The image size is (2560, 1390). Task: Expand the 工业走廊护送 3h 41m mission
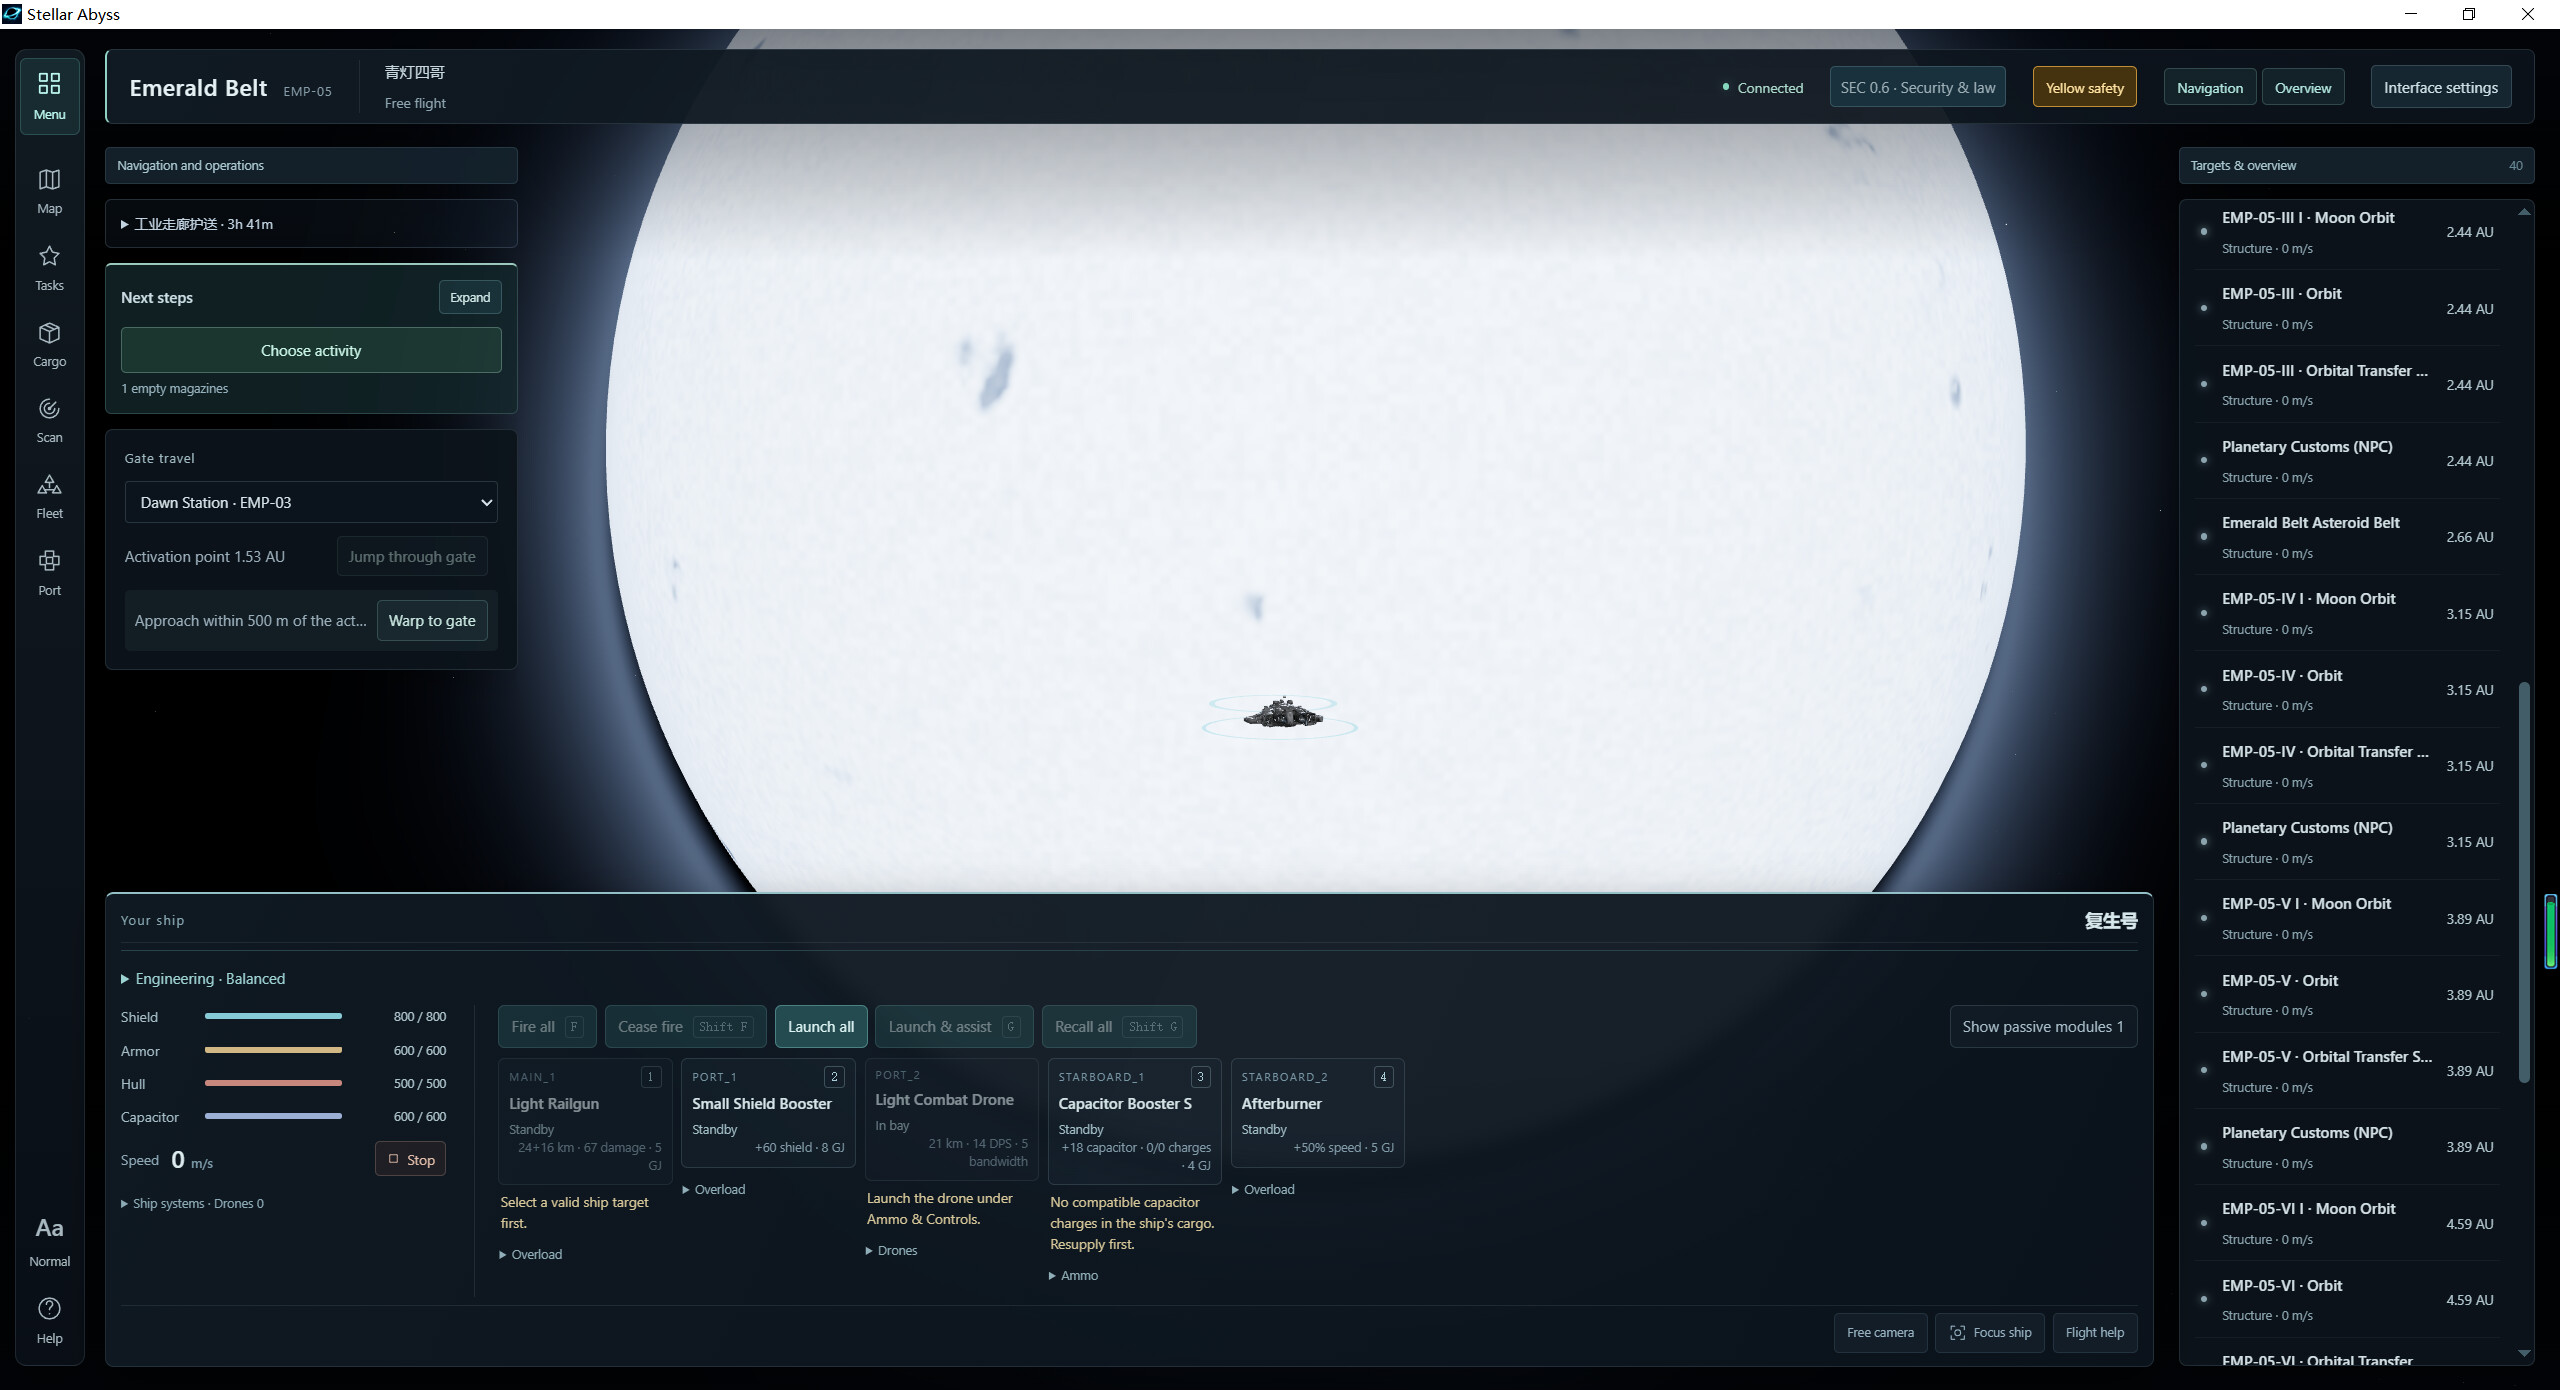311,224
